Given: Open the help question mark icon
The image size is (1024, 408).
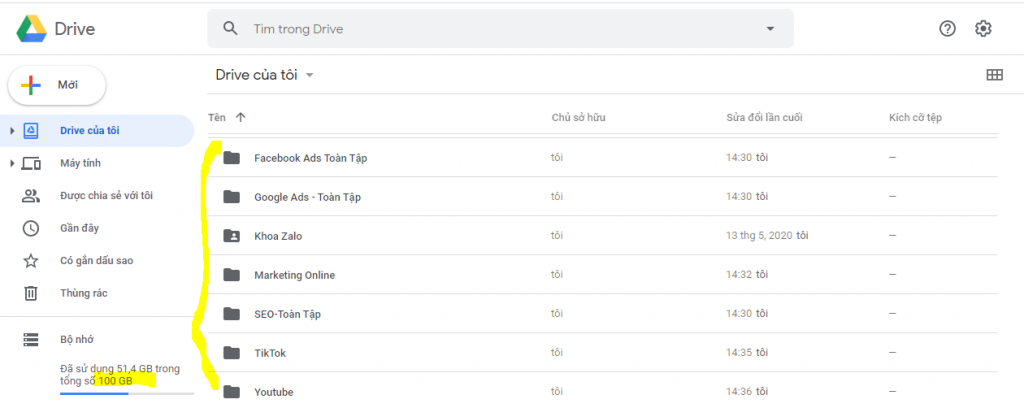Looking at the screenshot, I should (947, 29).
